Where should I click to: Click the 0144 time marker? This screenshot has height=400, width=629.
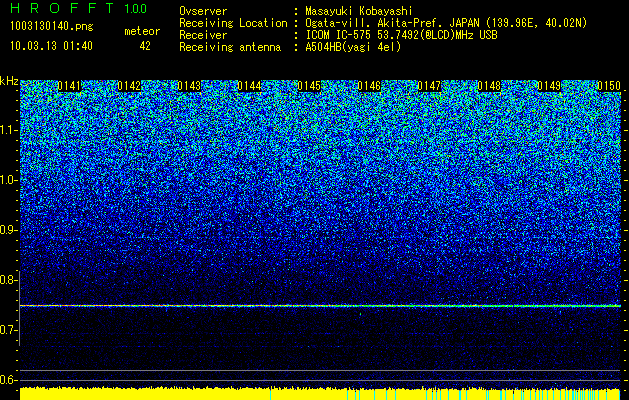(x=249, y=86)
